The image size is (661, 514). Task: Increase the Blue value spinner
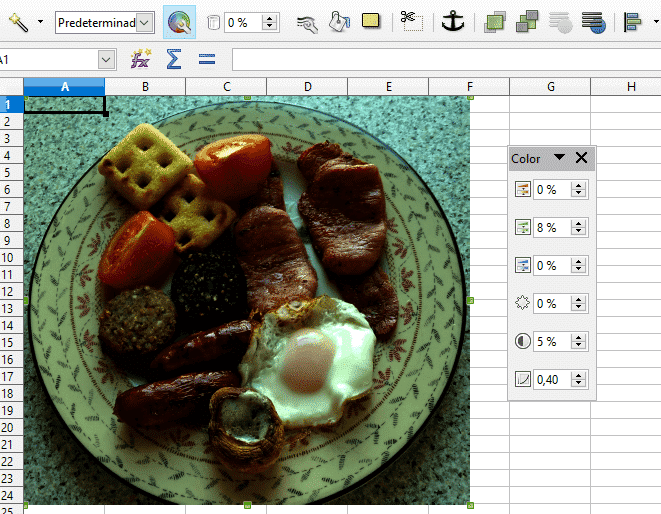pyautogui.click(x=579, y=261)
